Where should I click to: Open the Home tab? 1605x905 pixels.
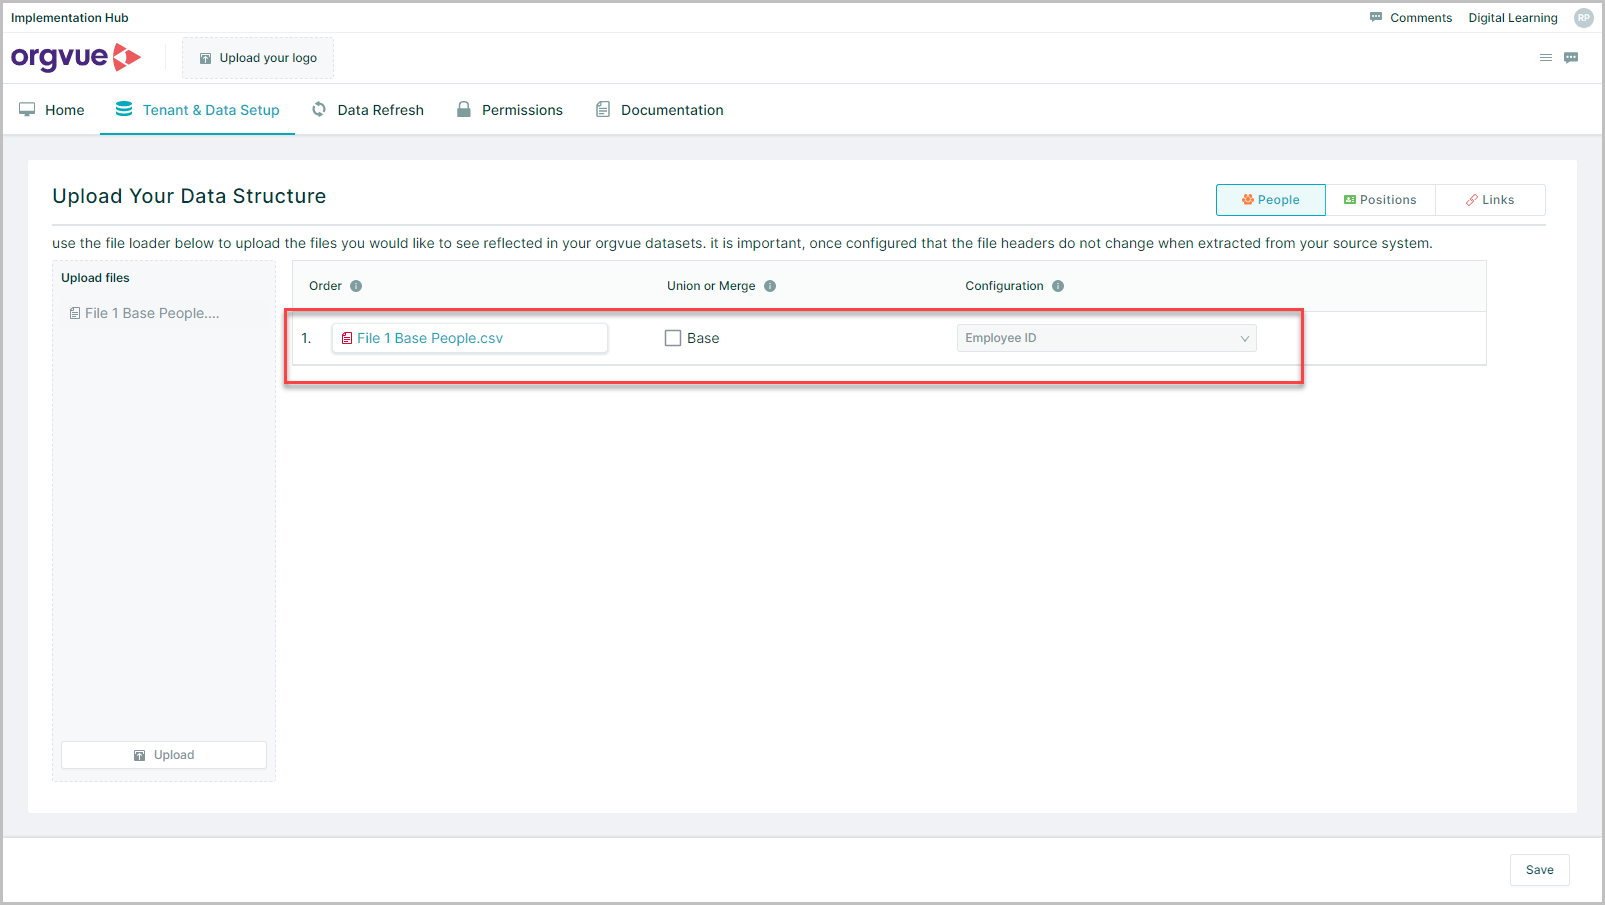click(52, 110)
